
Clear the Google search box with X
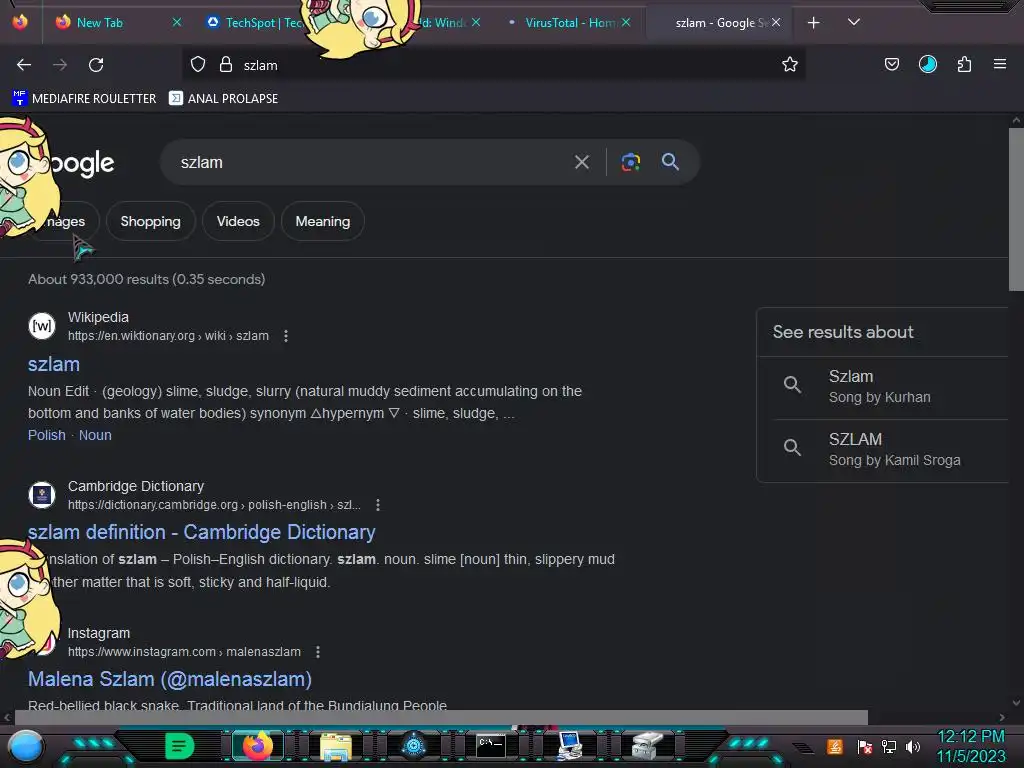tap(582, 162)
